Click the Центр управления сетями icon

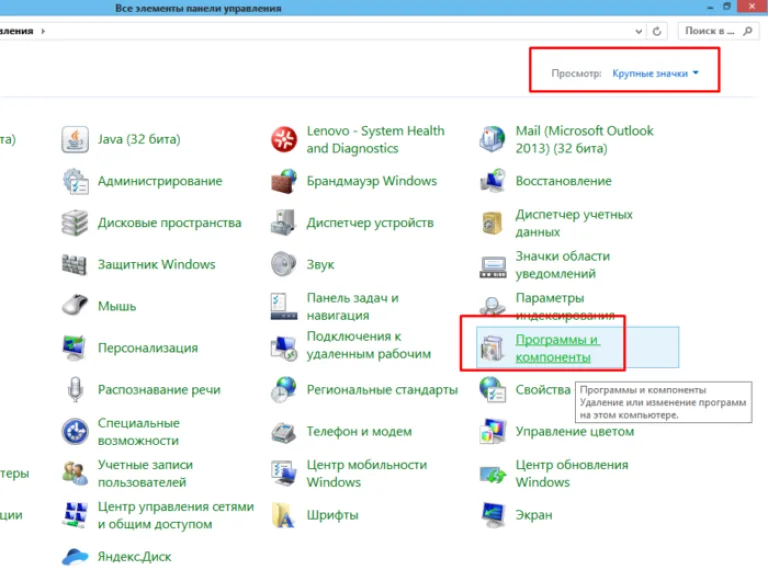[x=75, y=515]
